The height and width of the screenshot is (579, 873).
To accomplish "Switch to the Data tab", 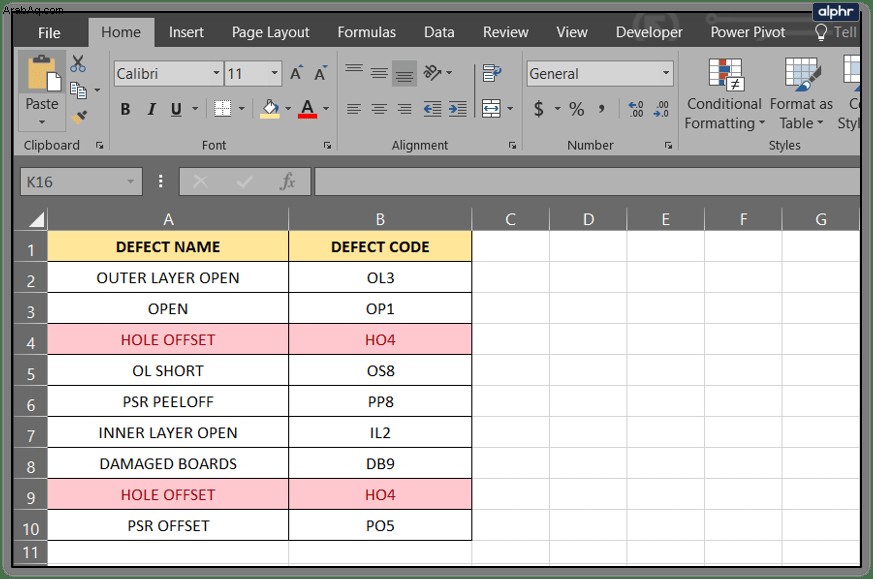I will point(439,32).
